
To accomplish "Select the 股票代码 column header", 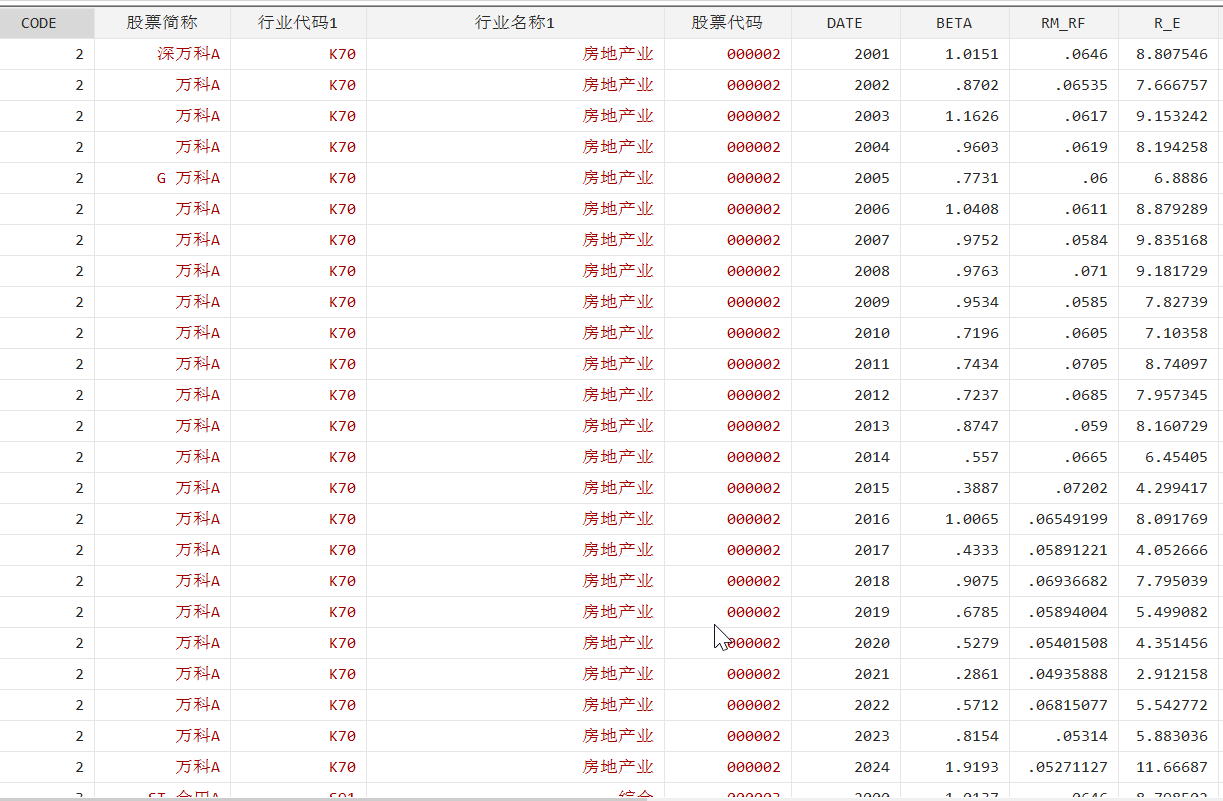I will click(x=728, y=23).
